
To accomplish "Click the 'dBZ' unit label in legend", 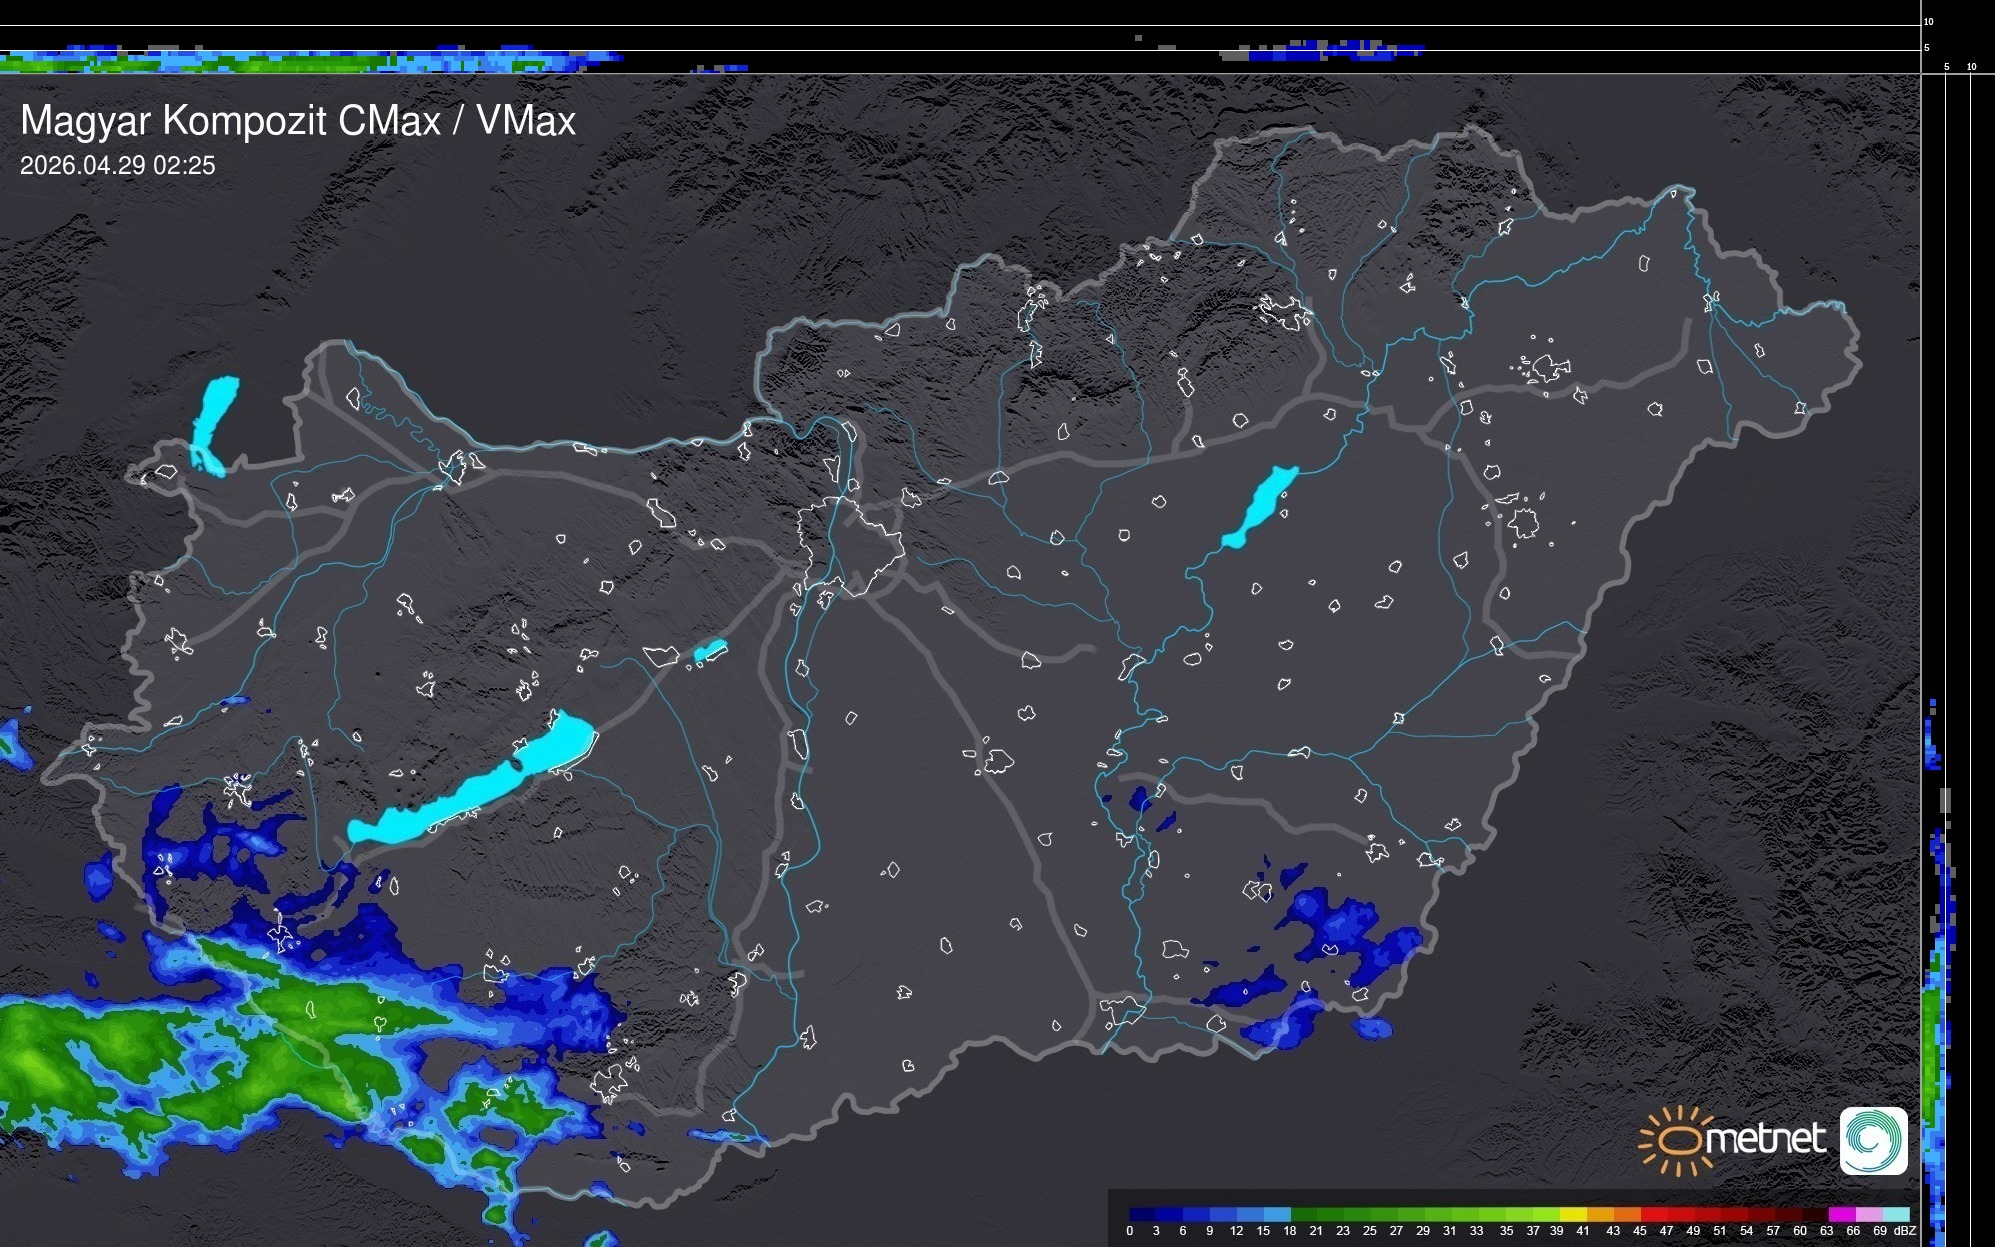I will (1905, 1231).
